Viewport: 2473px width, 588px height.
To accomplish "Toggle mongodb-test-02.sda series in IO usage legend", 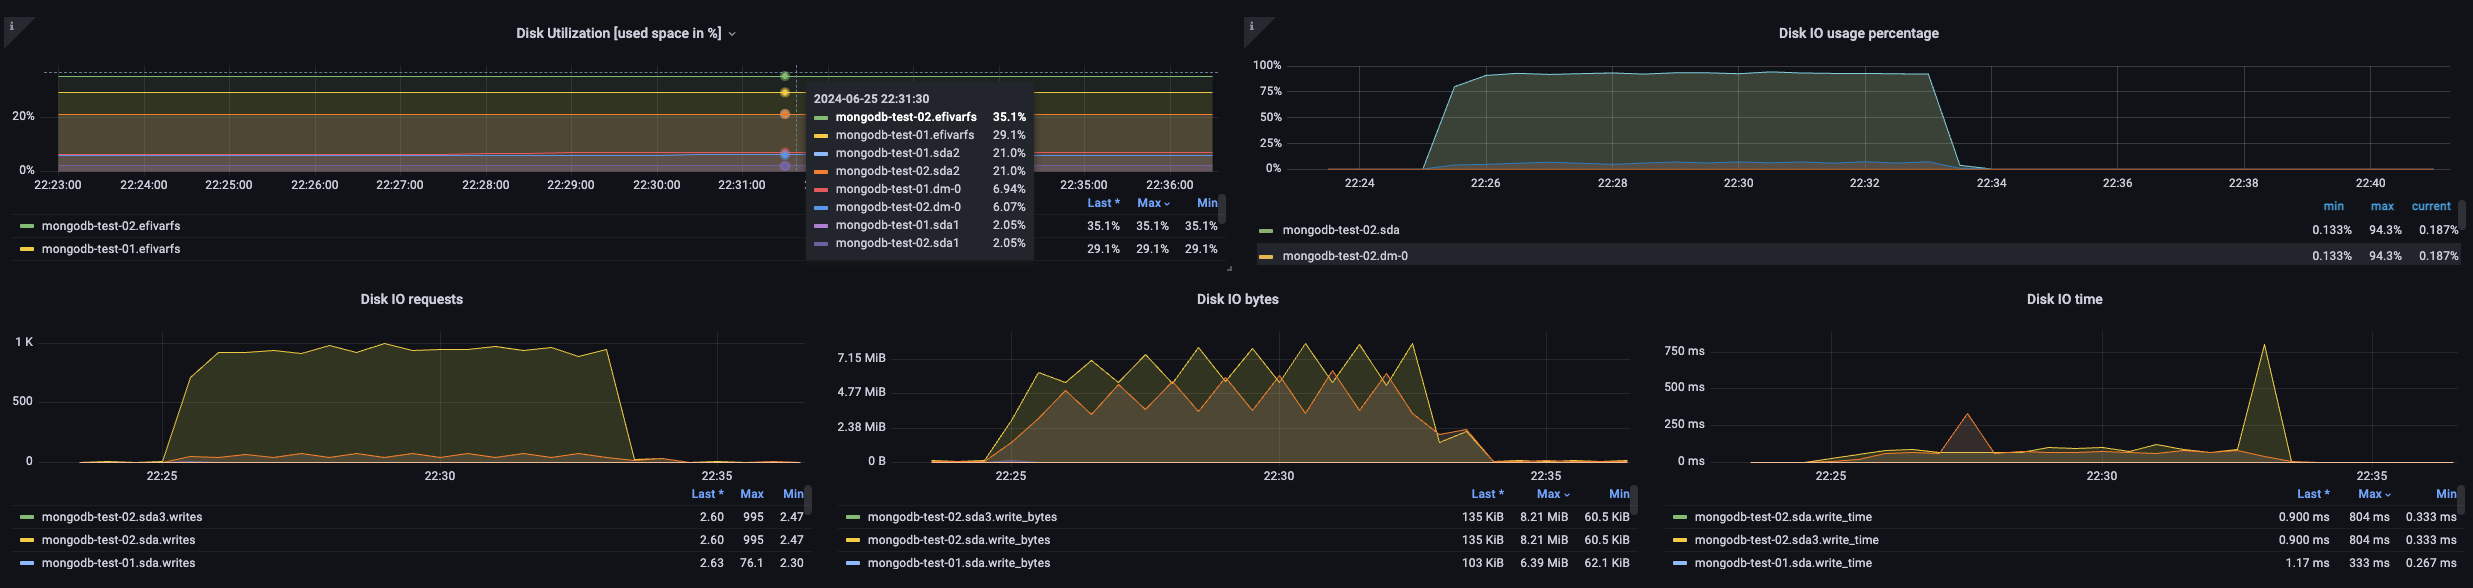I will tap(1340, 230).
